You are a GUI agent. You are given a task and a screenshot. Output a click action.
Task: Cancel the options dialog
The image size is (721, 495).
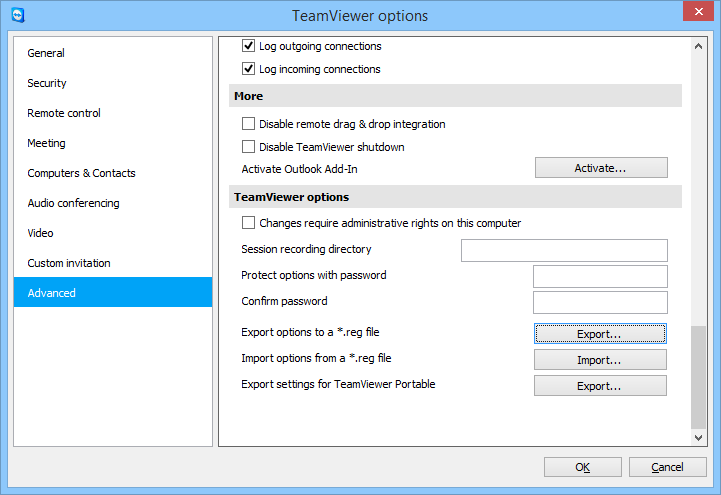667,467
